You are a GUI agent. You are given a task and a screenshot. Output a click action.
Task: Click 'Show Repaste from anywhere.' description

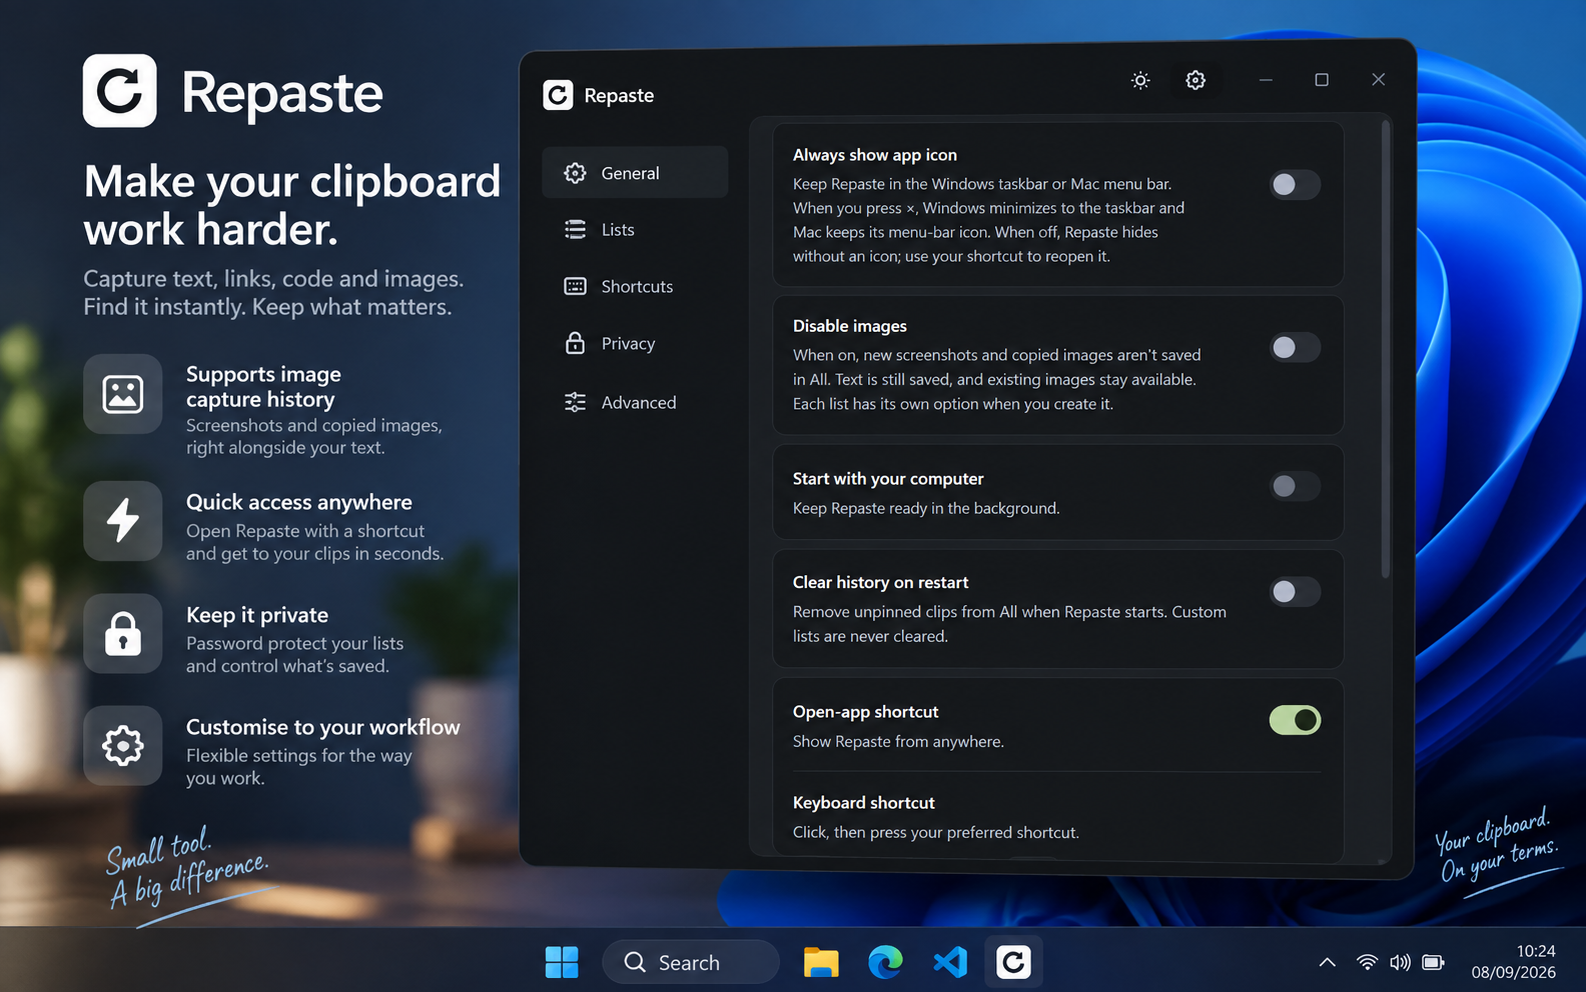coord(898,742)
